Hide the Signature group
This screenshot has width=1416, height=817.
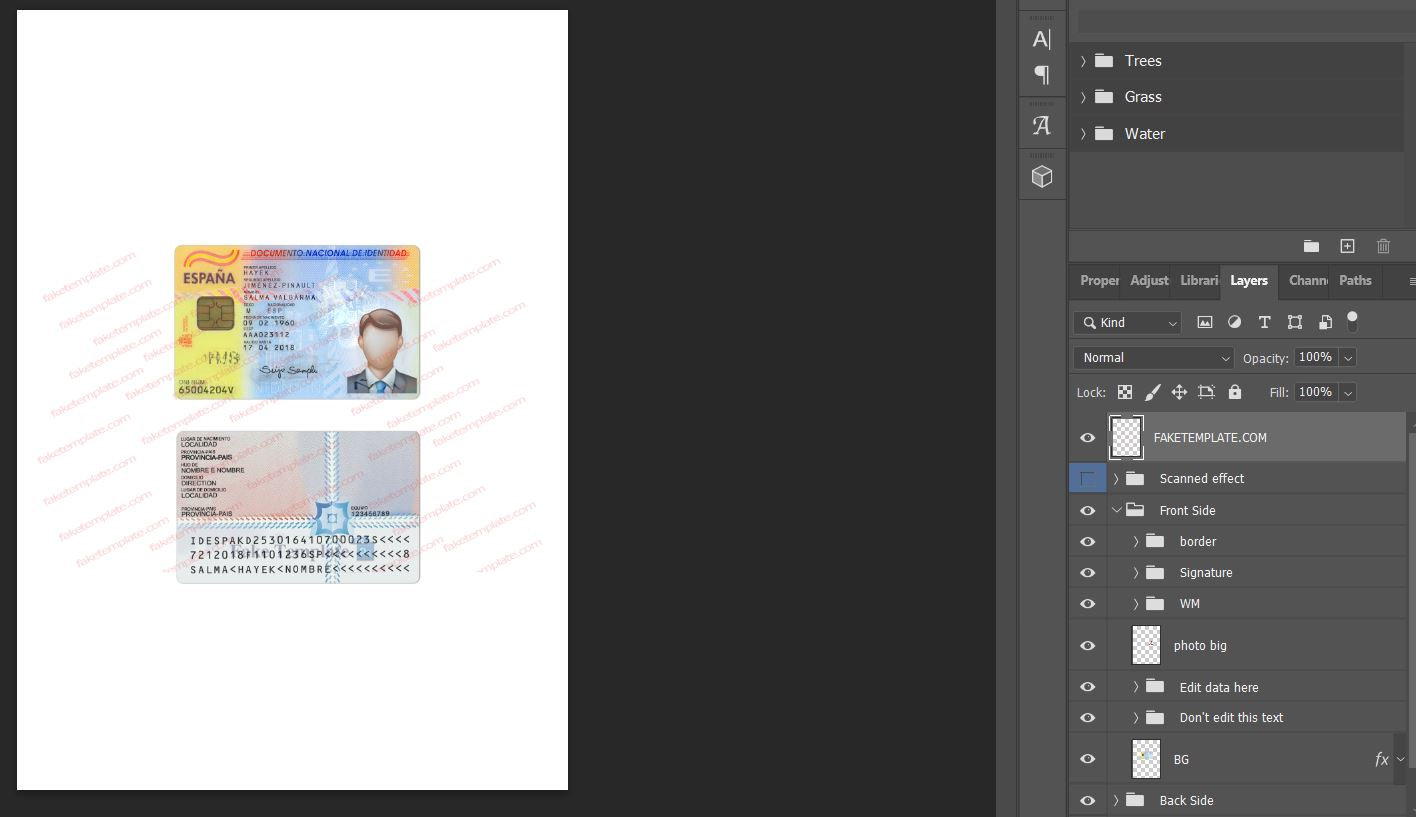pos(1088,573)
